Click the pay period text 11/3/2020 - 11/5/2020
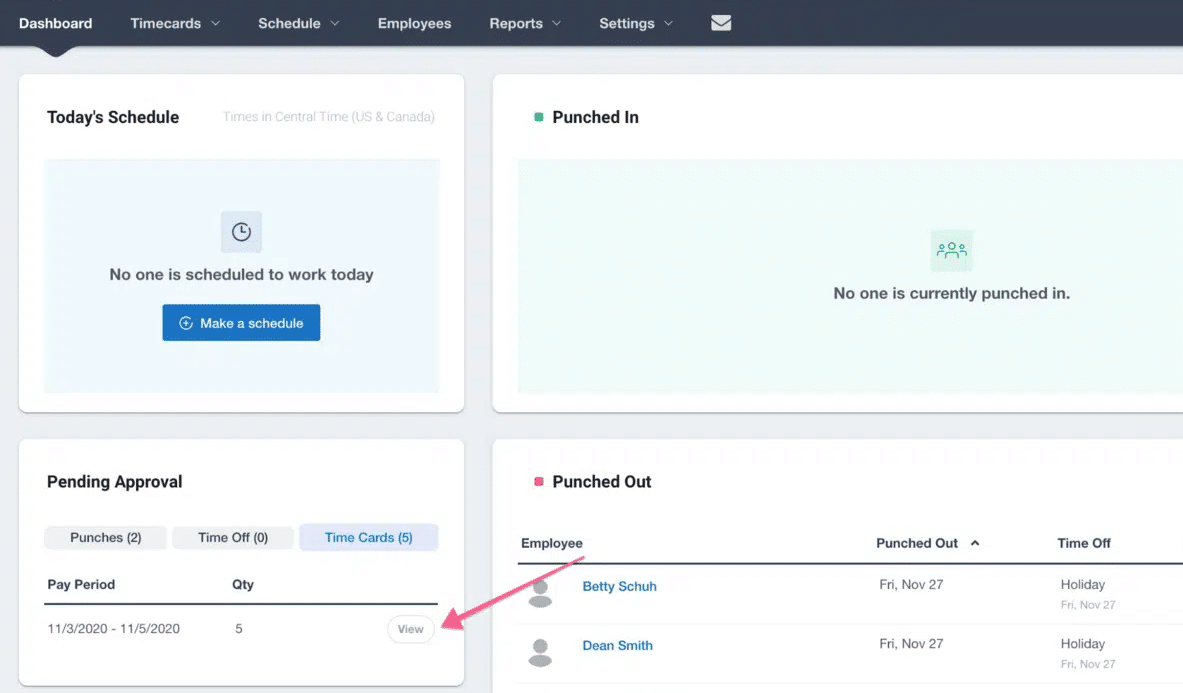Screen dimensions: 1183x693 (x=113, y=629)
